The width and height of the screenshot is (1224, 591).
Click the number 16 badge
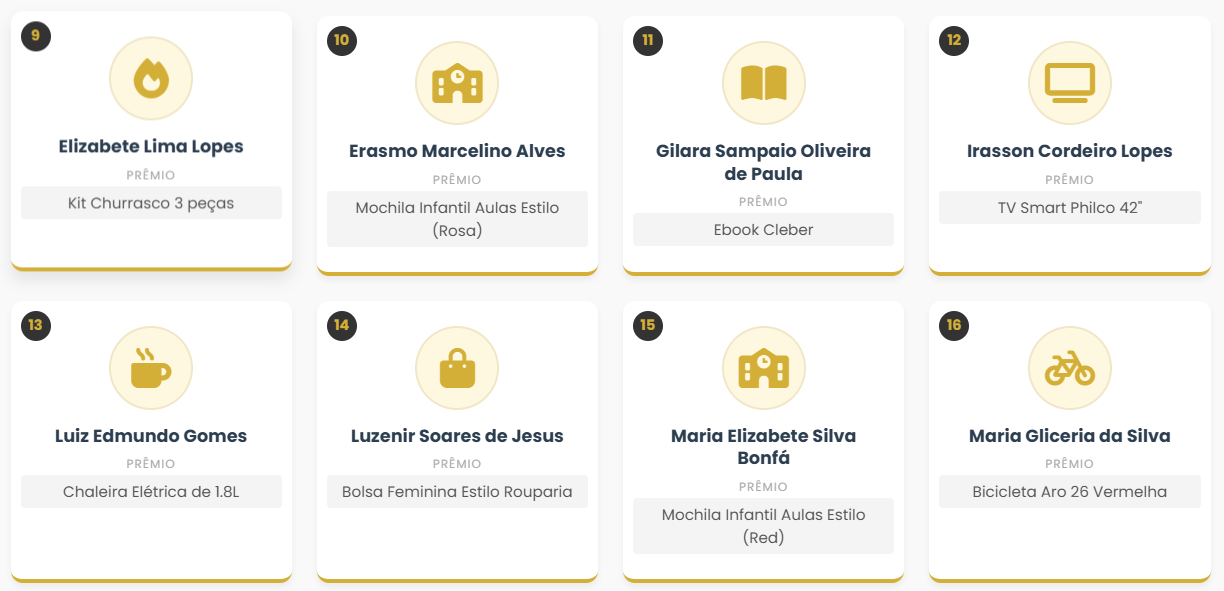(954, 325)
